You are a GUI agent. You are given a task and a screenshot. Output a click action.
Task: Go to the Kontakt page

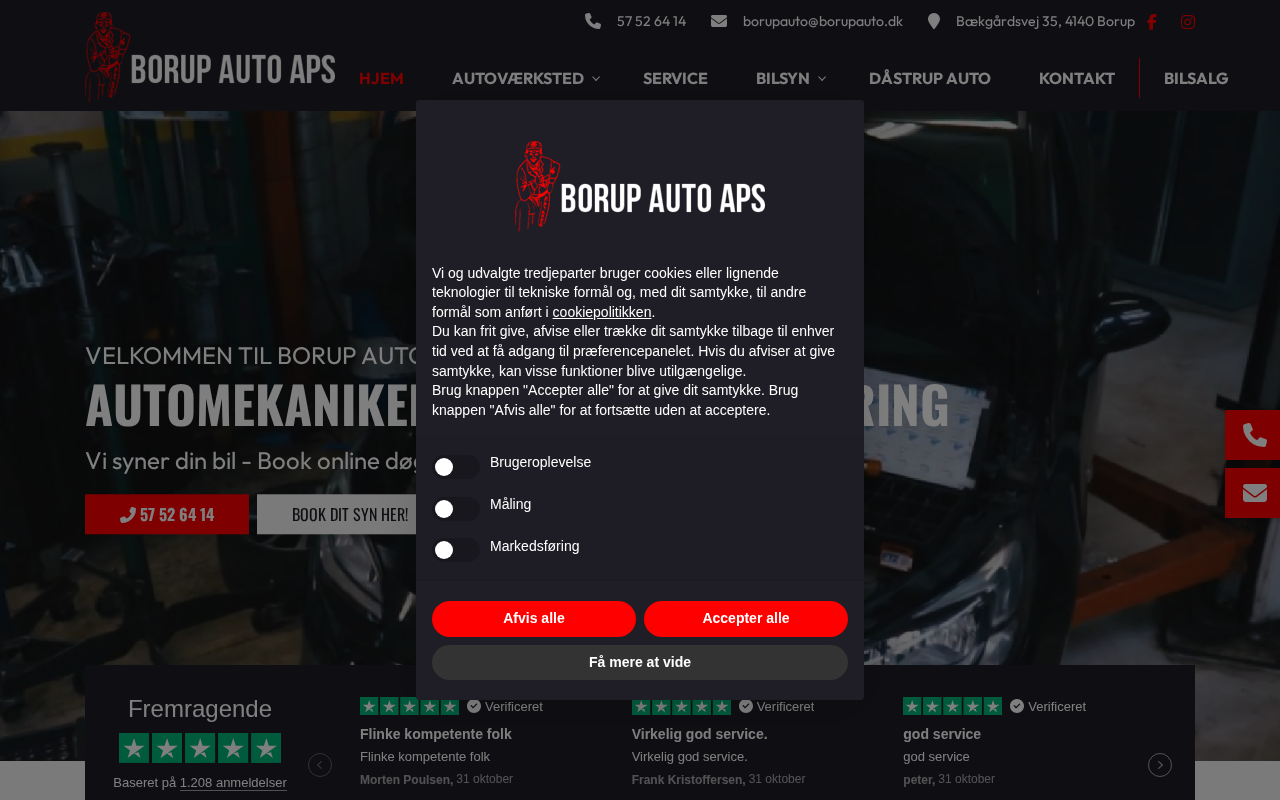coord(1077,78)
